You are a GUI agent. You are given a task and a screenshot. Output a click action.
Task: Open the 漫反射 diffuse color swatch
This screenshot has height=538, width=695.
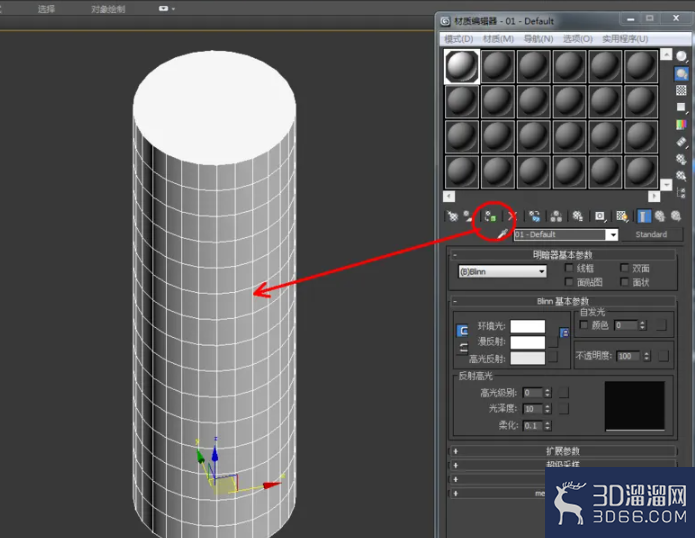click(527, 342)
